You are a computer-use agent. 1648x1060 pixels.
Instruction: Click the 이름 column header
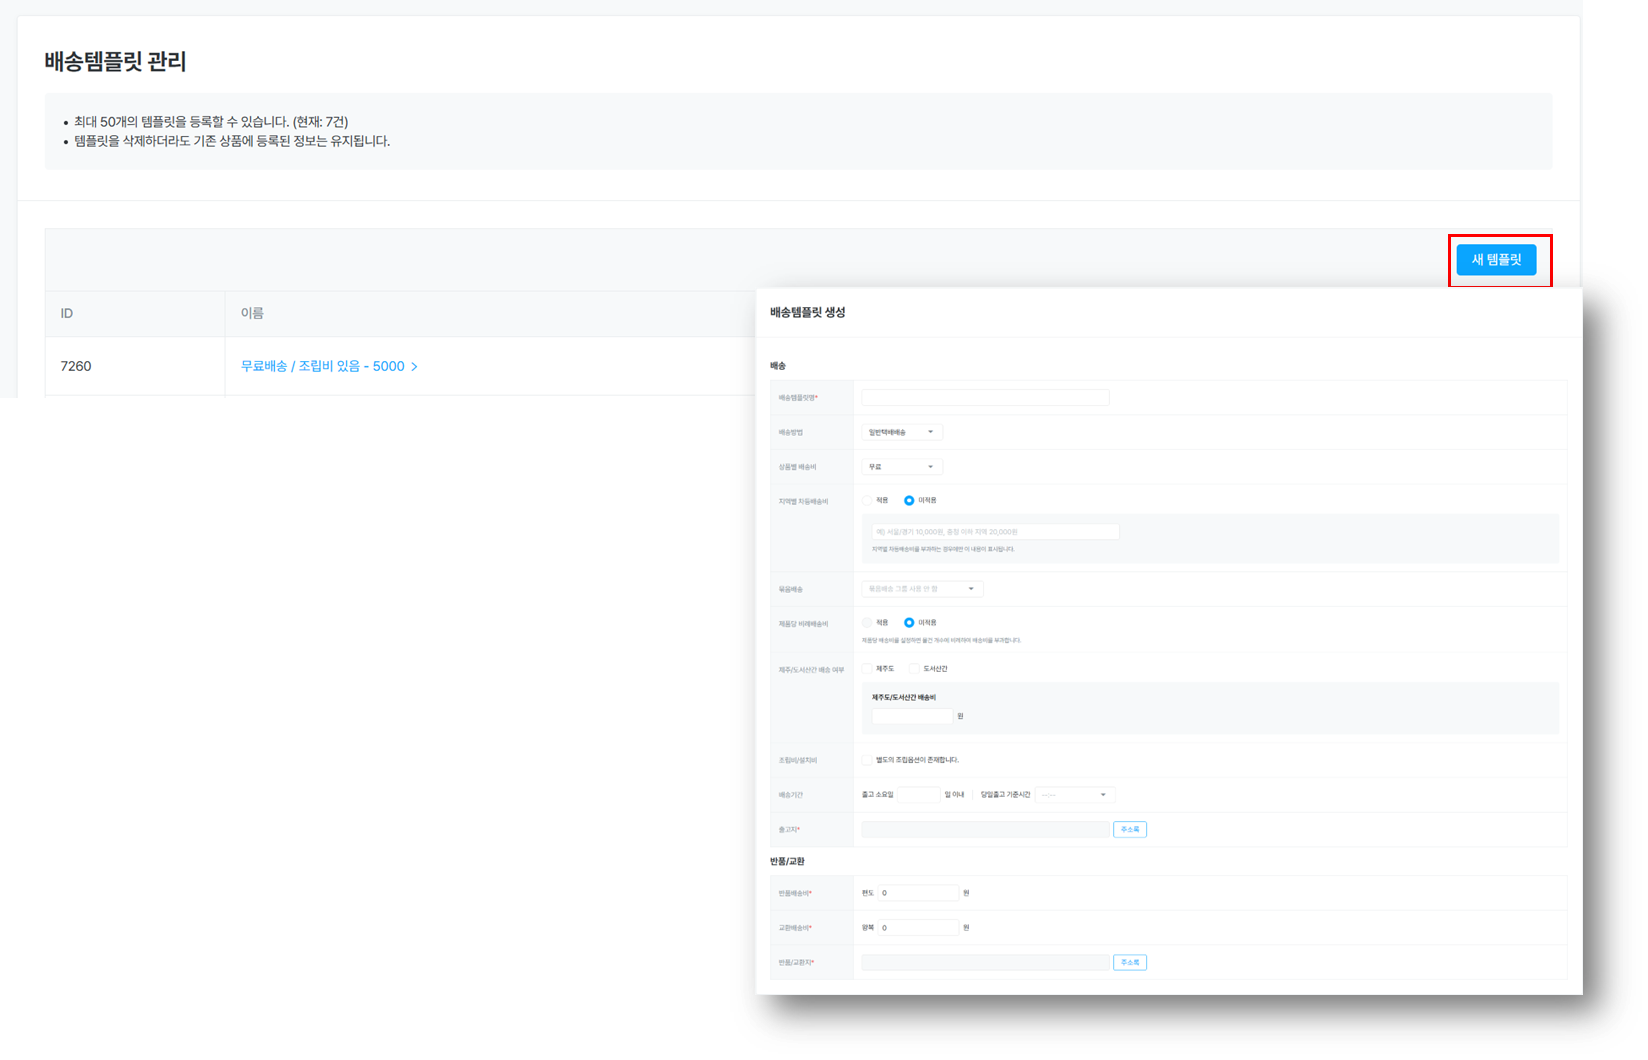coord(252,314)
